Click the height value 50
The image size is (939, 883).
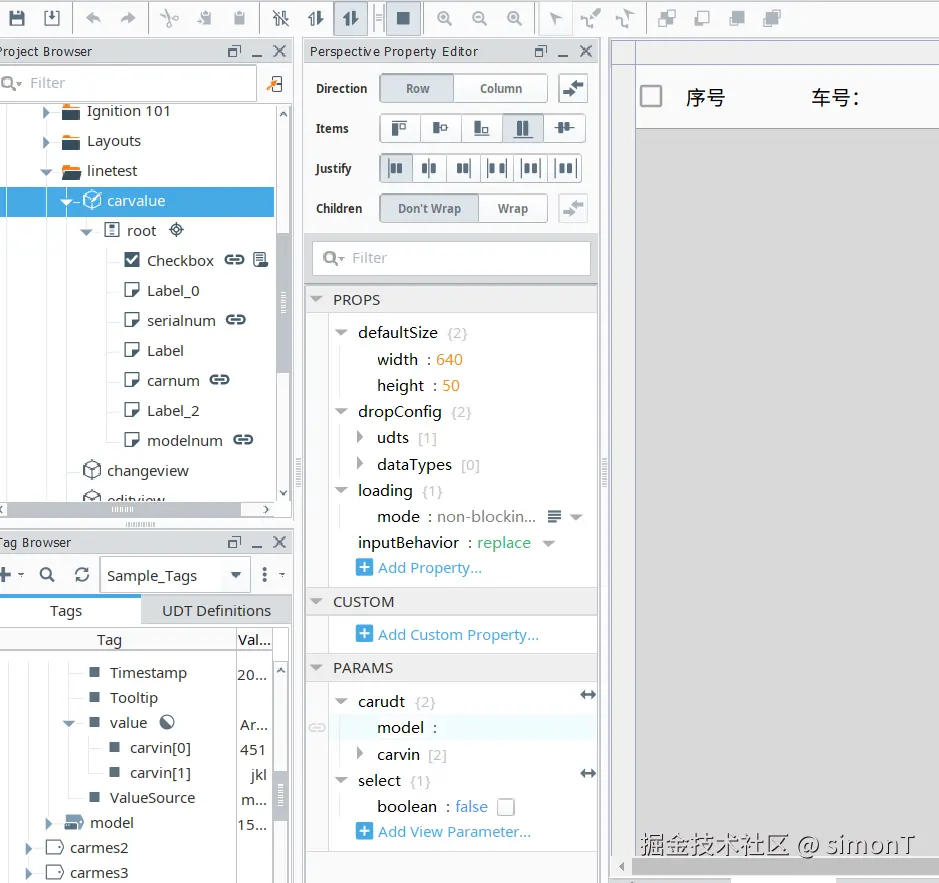(x=451, y=385)
